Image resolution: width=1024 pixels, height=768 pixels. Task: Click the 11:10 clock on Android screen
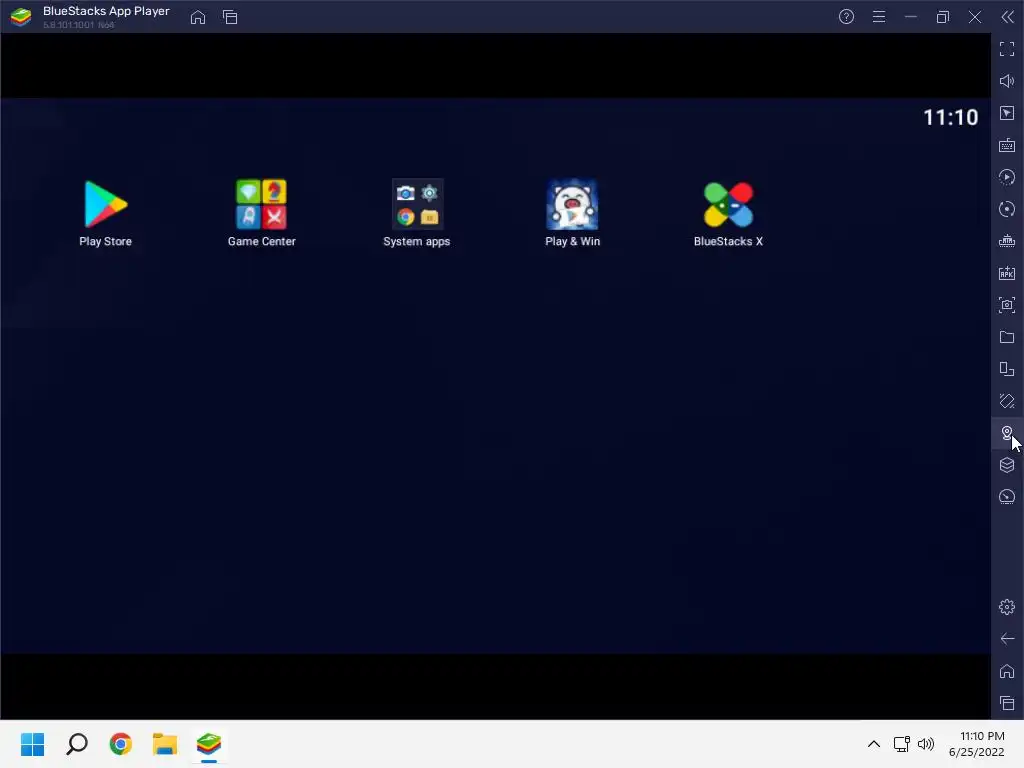pos(950,118)
